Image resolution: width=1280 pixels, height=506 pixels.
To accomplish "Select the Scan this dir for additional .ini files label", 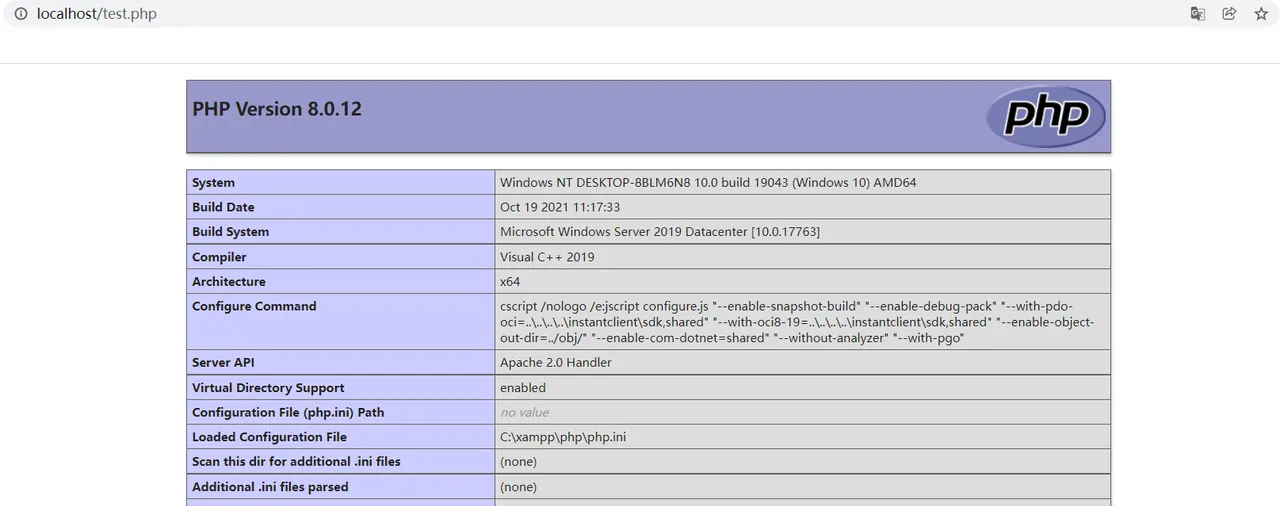I will click(x=297, y=462).
